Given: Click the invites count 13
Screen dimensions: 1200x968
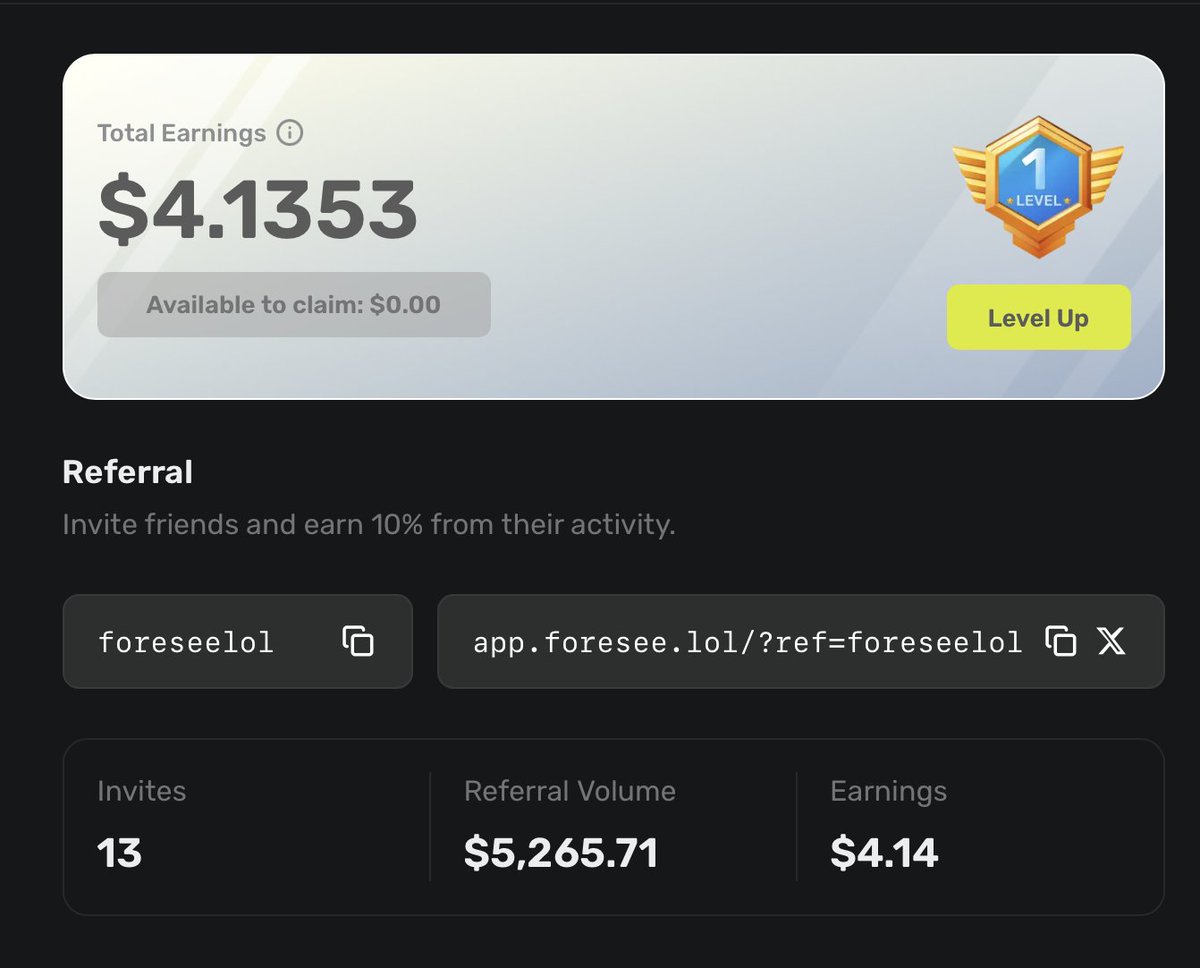Looking at the screenshot, I should (120, 853).
